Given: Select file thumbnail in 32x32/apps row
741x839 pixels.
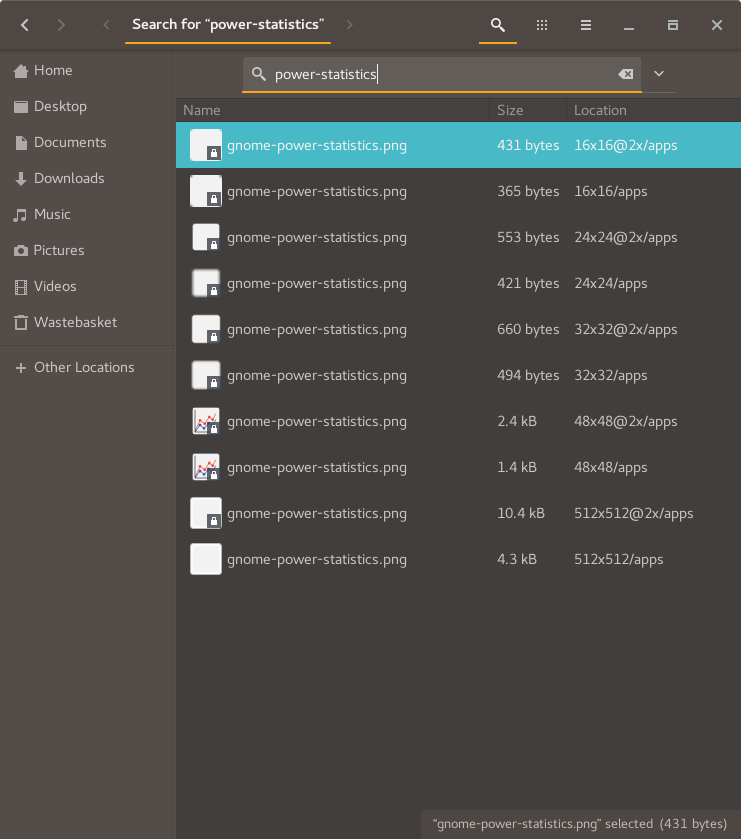Looking at the screenshot, I should (206, 375).
